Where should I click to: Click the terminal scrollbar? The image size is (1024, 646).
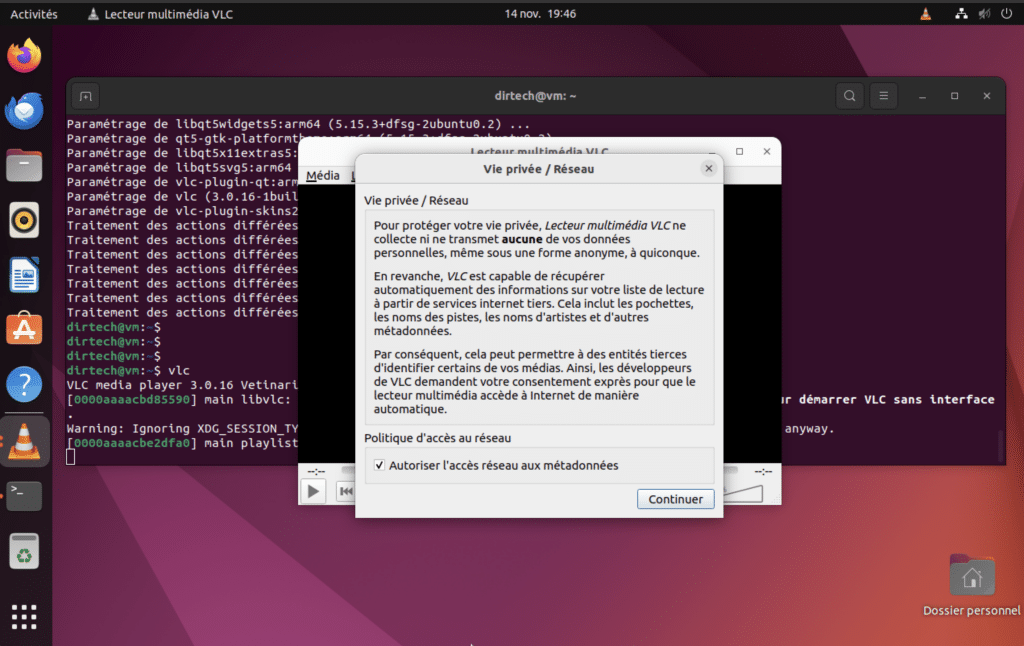tap(1000, 445)
